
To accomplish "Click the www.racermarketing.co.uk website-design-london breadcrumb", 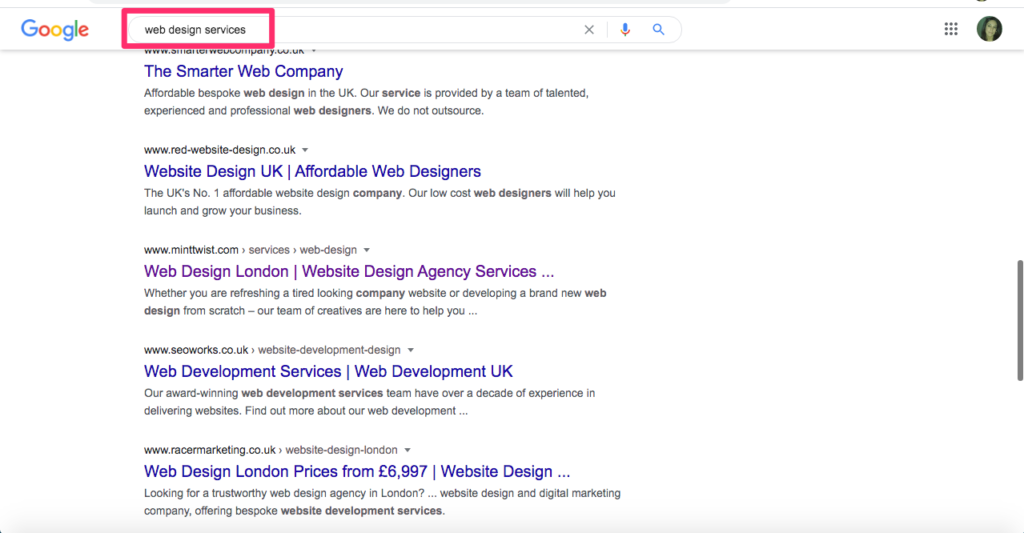I will click(271, 449).
